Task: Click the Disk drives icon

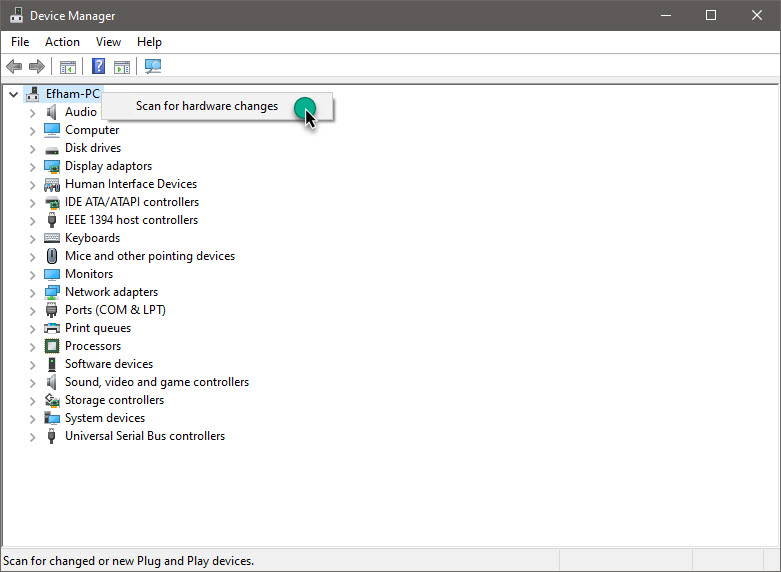Action: 52,149
